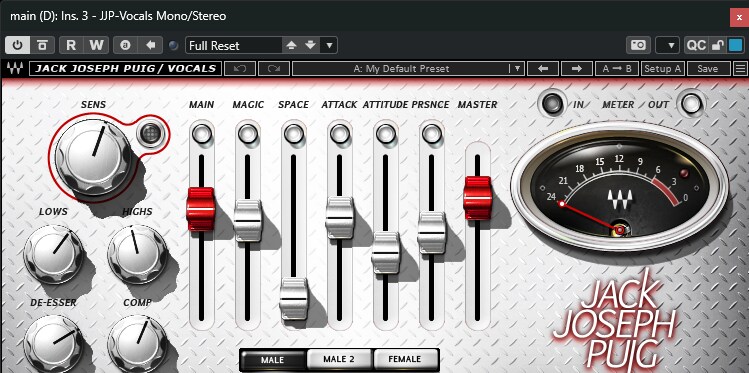Click the Full Reset preset name field
This screenshot has height=373, width=749.
pyautogui.click(x=234, y=45)
